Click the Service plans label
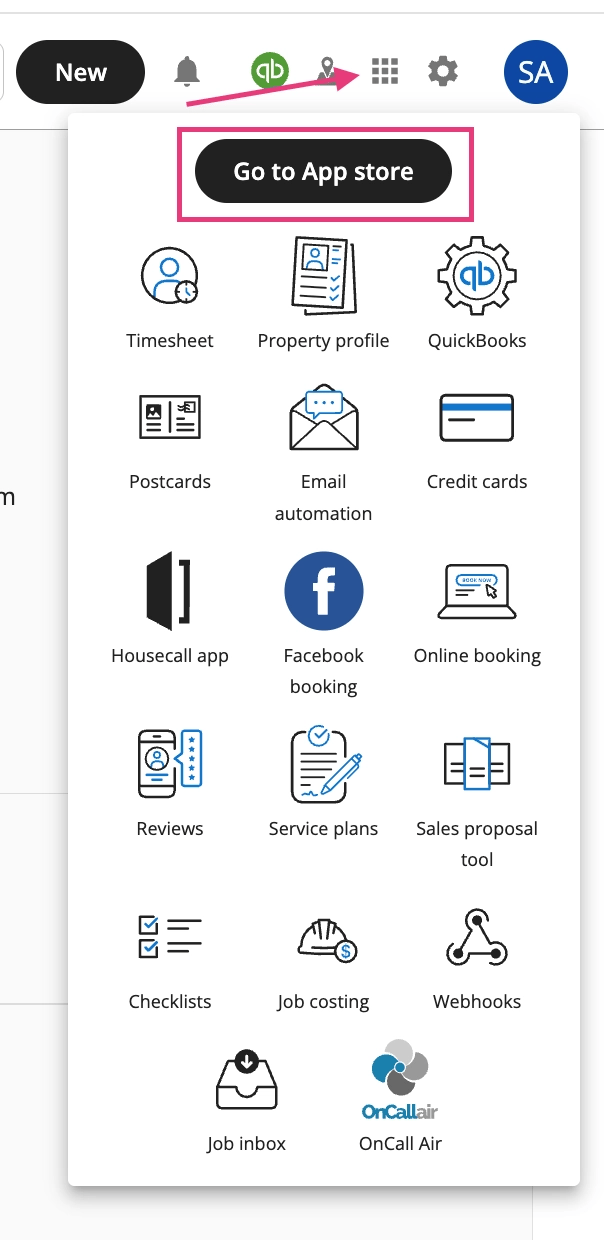 point(323,829)
